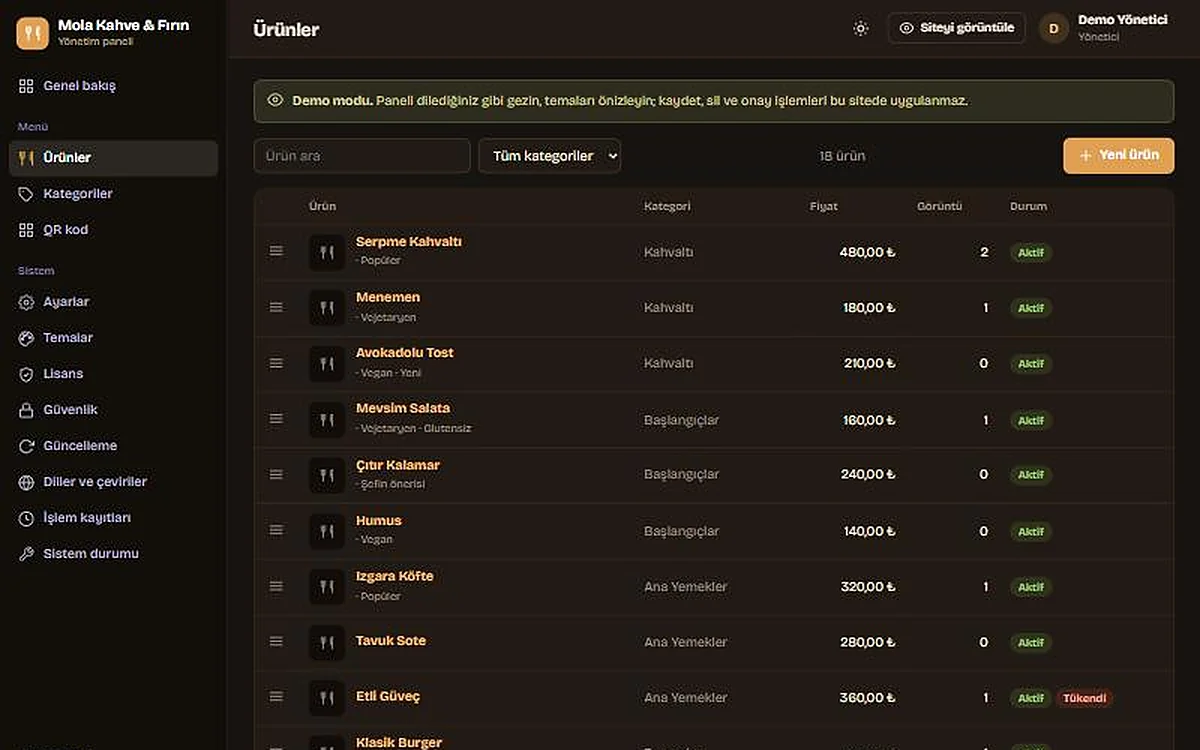The image size is (1200, 750).
Task: Click the Aktif badge in Menemen row
Action: coord(1031,308)
